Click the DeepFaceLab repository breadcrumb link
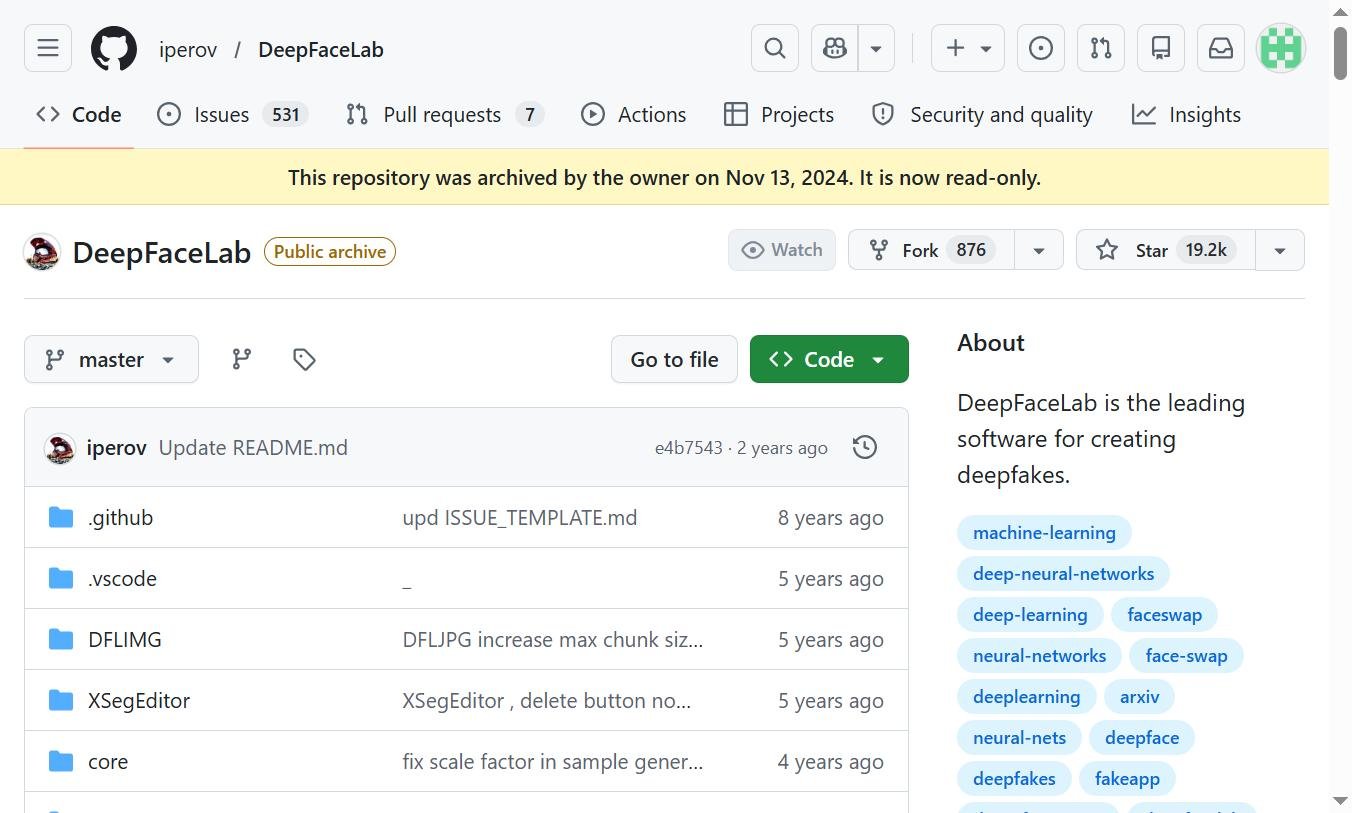The image size is (1352, 813). 321,50
